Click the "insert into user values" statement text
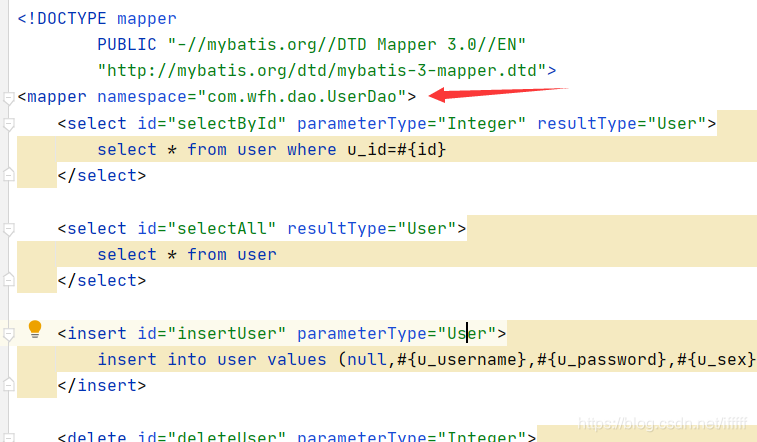Viewport: 757px width, 442px height. click(212, 359)
